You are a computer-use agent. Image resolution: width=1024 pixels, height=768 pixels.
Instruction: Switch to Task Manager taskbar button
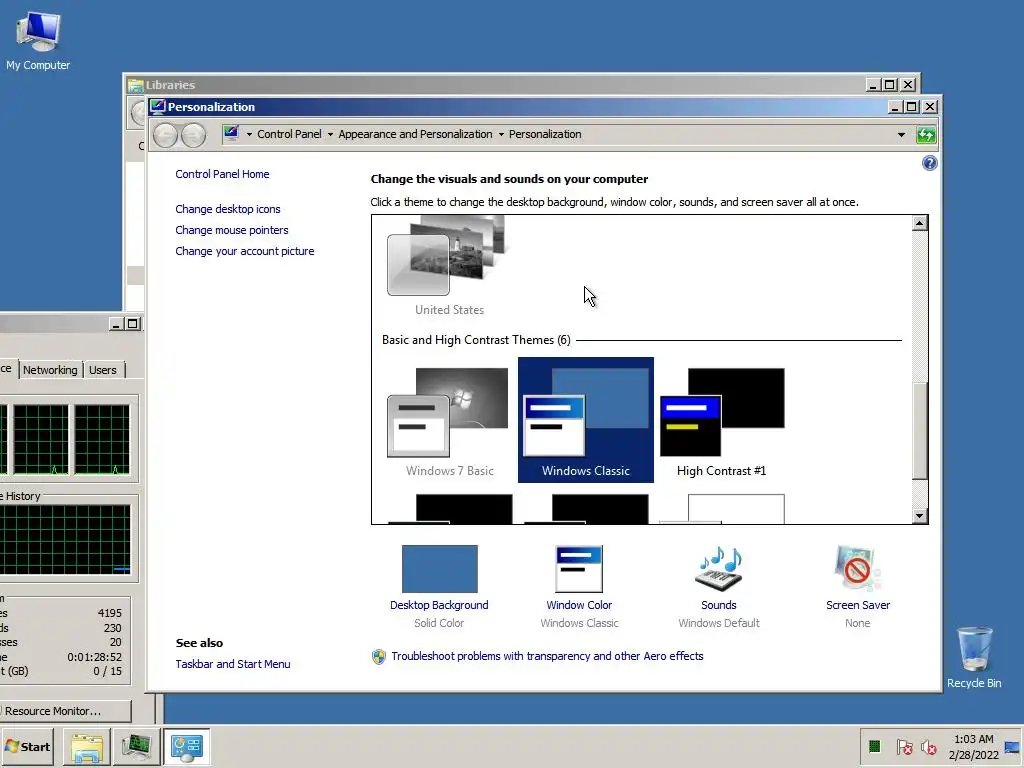tap(136, 746)
